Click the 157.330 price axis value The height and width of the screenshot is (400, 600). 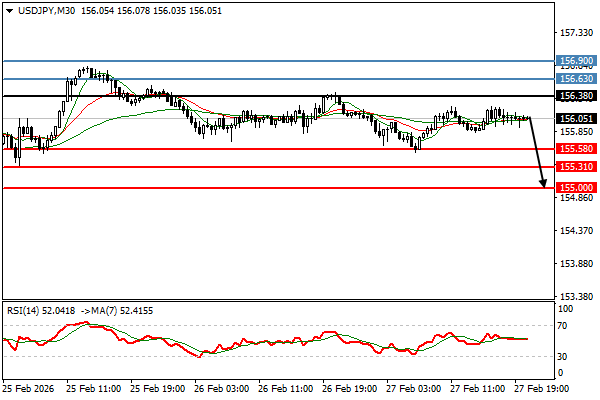tap(577, 31)
